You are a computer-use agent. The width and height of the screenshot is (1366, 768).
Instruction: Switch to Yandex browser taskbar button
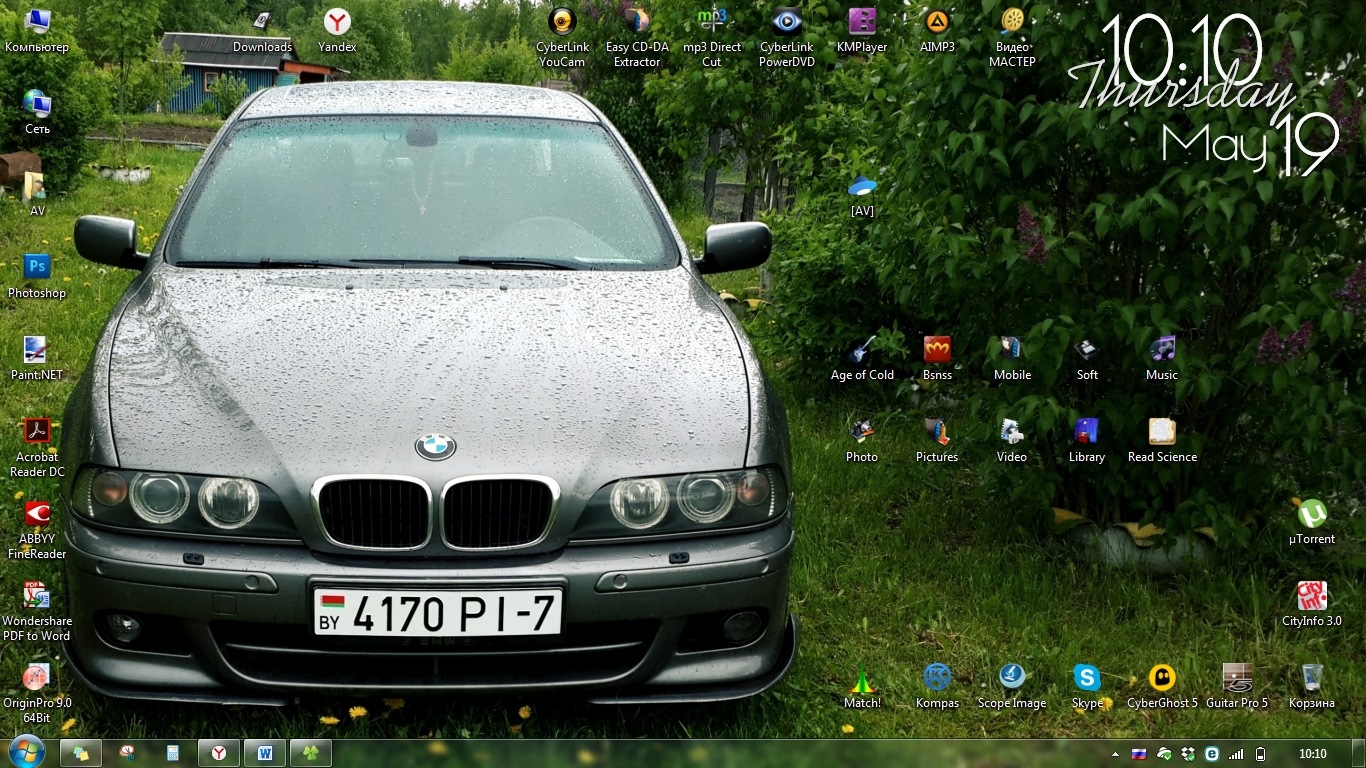pyautogui.click(x=219, y=753)
